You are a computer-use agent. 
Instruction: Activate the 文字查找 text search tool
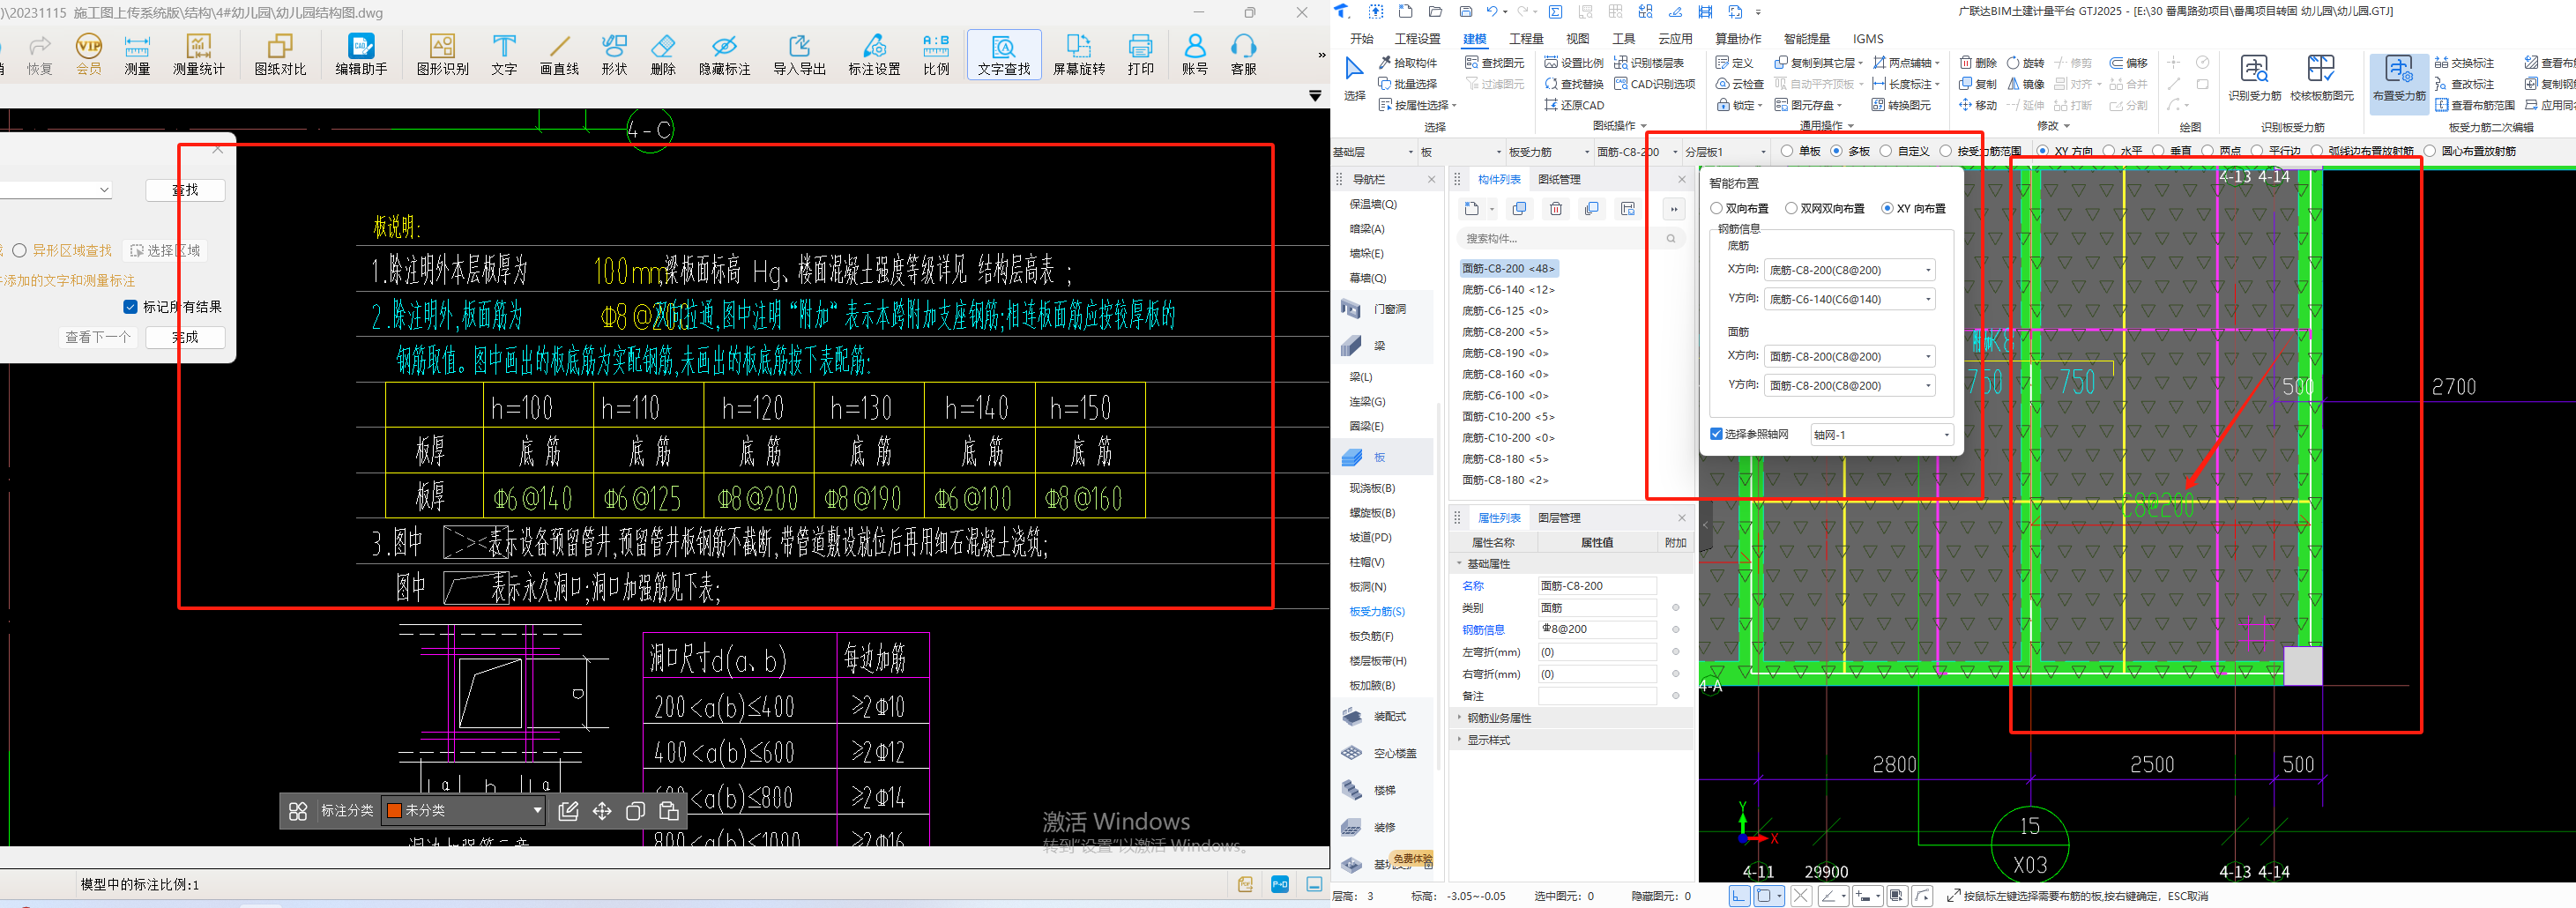(1004, 55)
